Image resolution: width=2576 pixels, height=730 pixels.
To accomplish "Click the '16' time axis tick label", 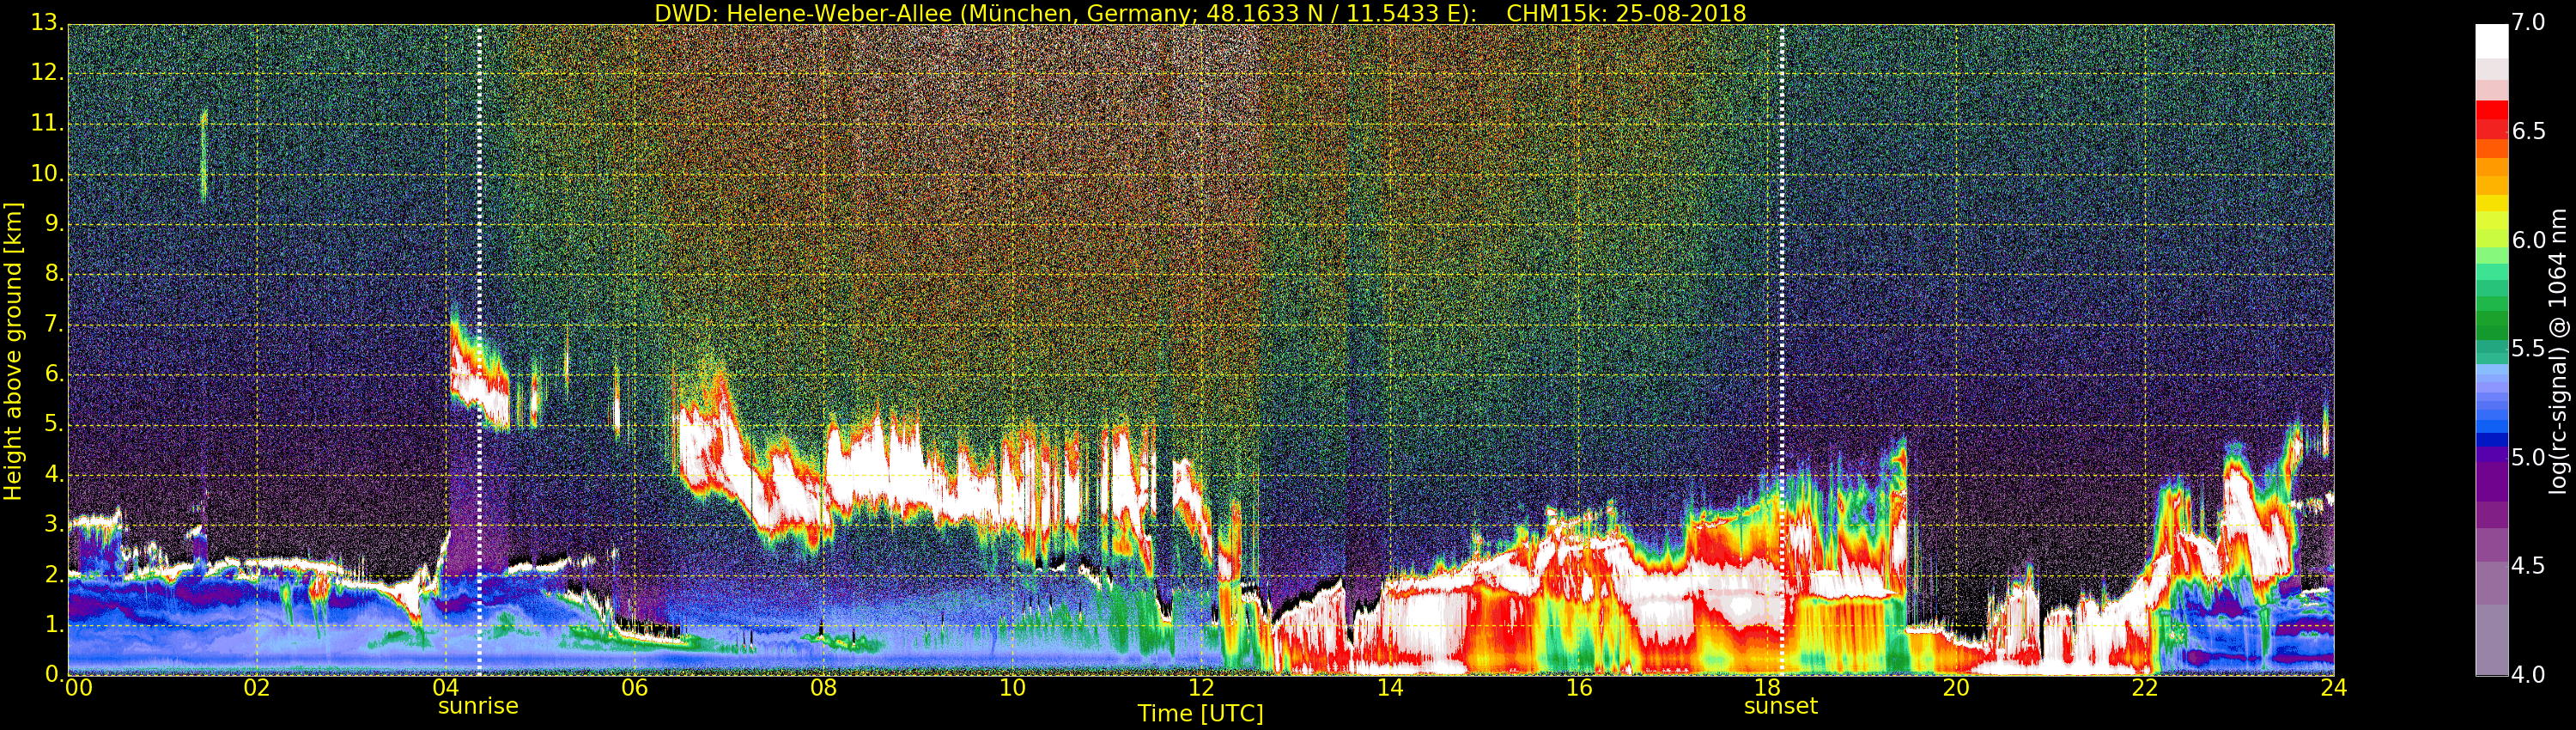I will (1579, 688).
